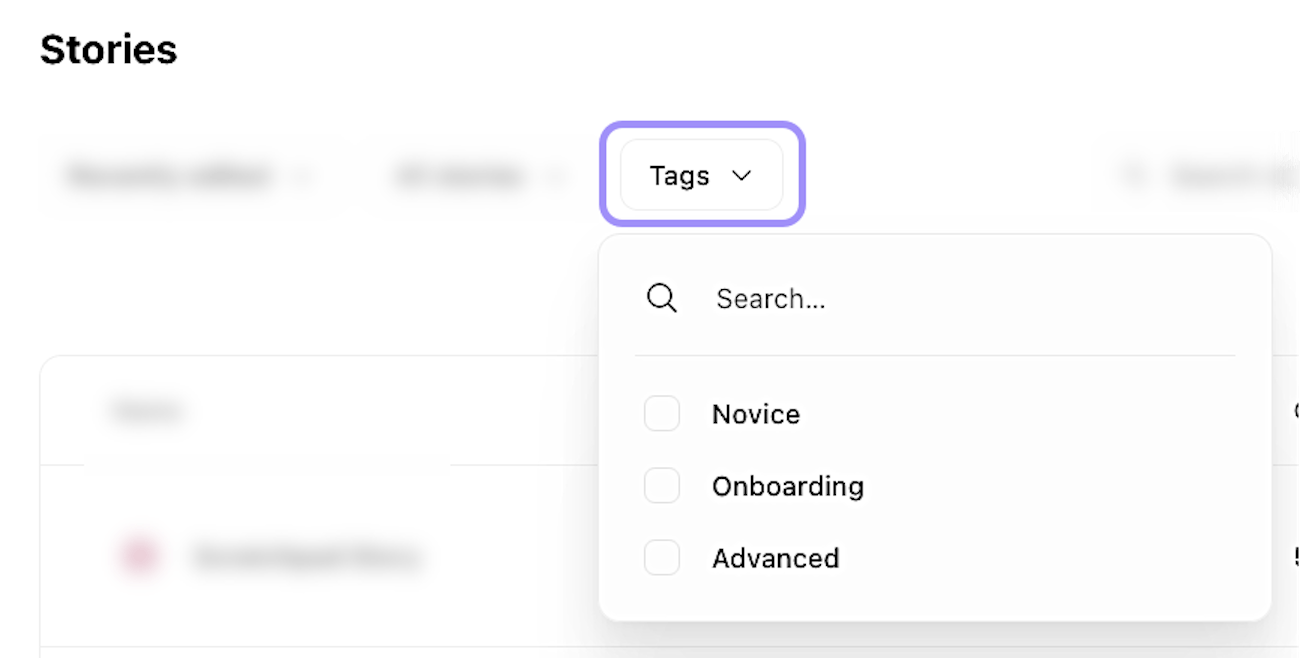
Task: Select the Novice label in the tag list
Action: pyautogui.click(x=756, y=414)
